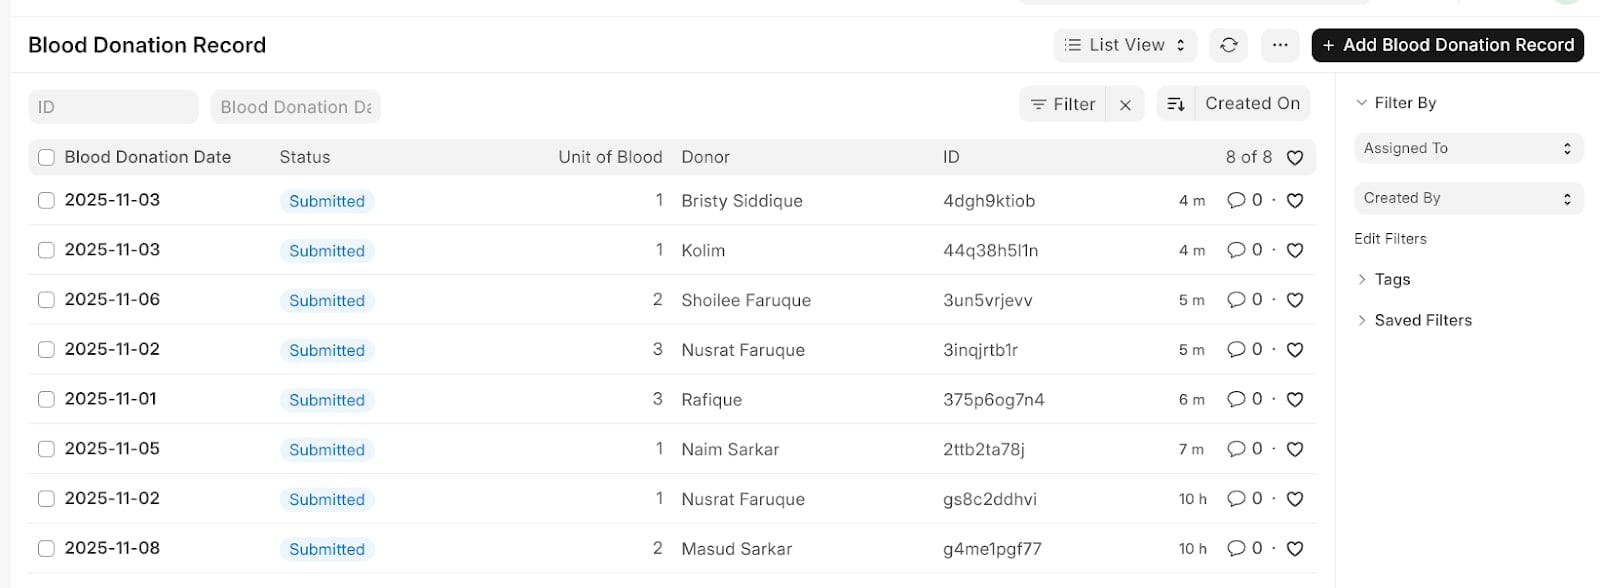
Task: Click the Edit Filters link
Action: (x=1390, y=239)
